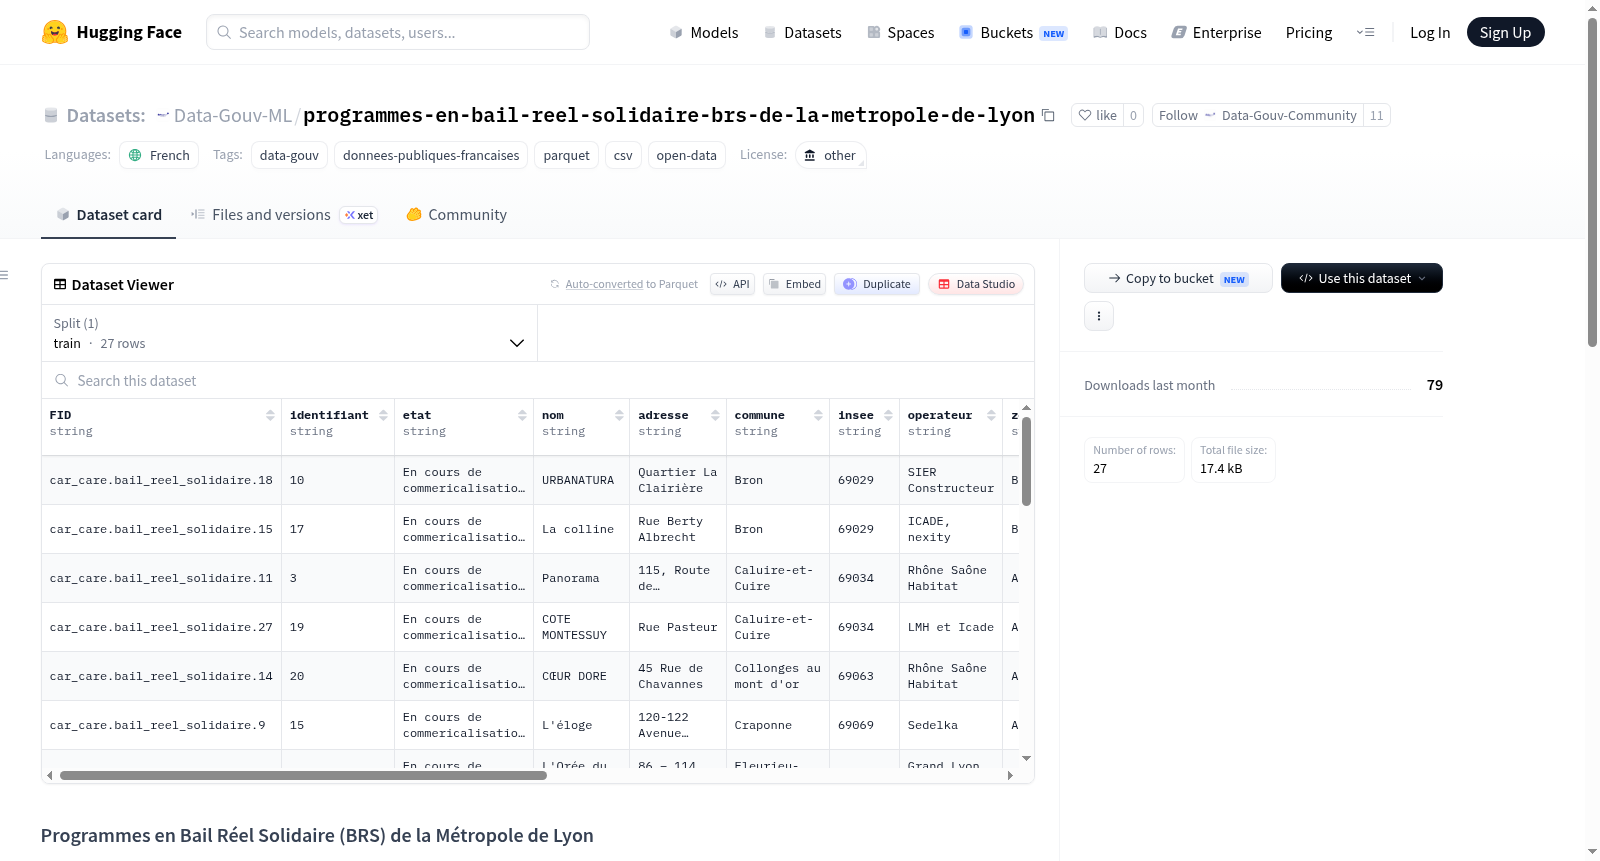1600x861 pixels.
Task: Open the three-dot more options button
Action: 1099,316
